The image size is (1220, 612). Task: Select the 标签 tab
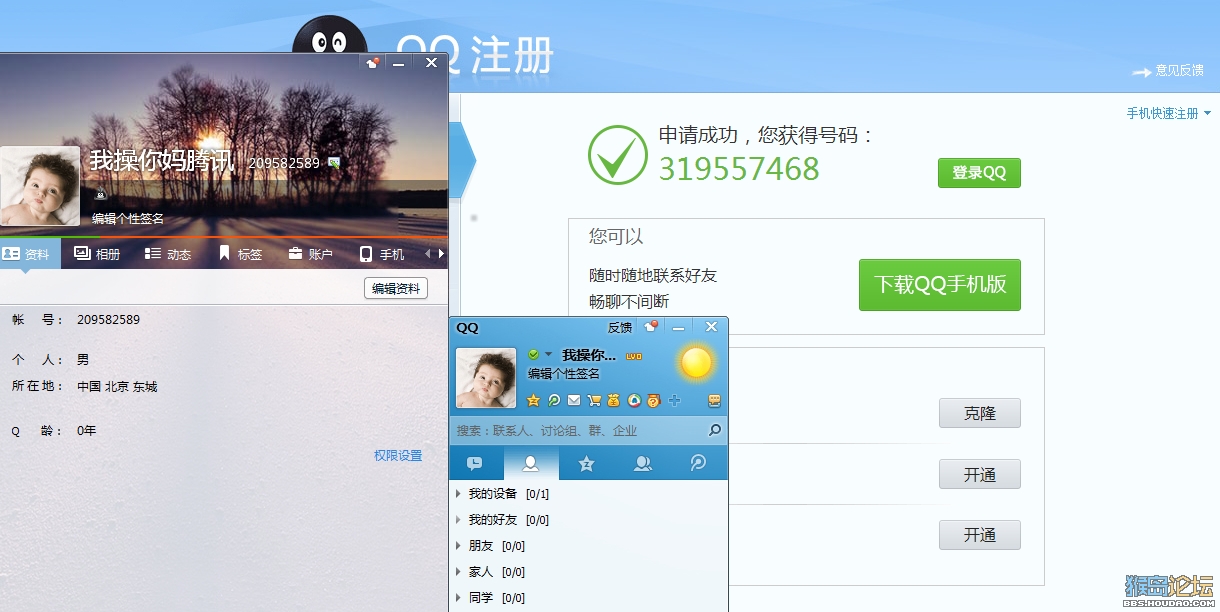click(x=240, y=254)
